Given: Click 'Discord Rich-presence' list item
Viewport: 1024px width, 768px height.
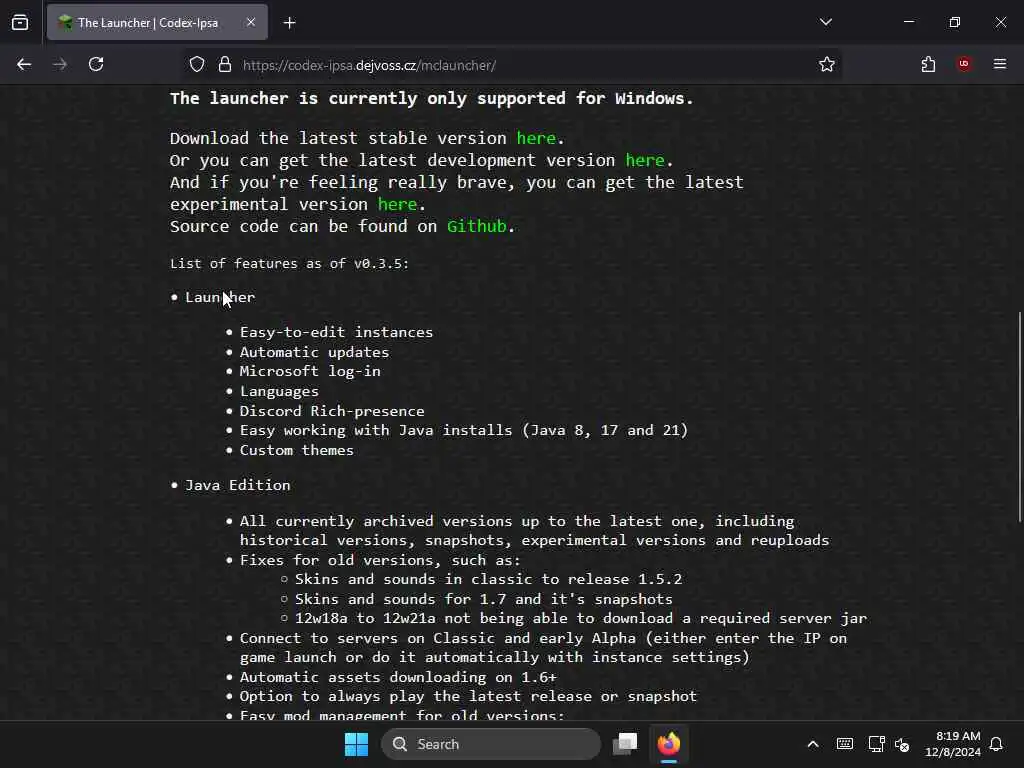Looking at the screenshot, I should click(332, 411).
